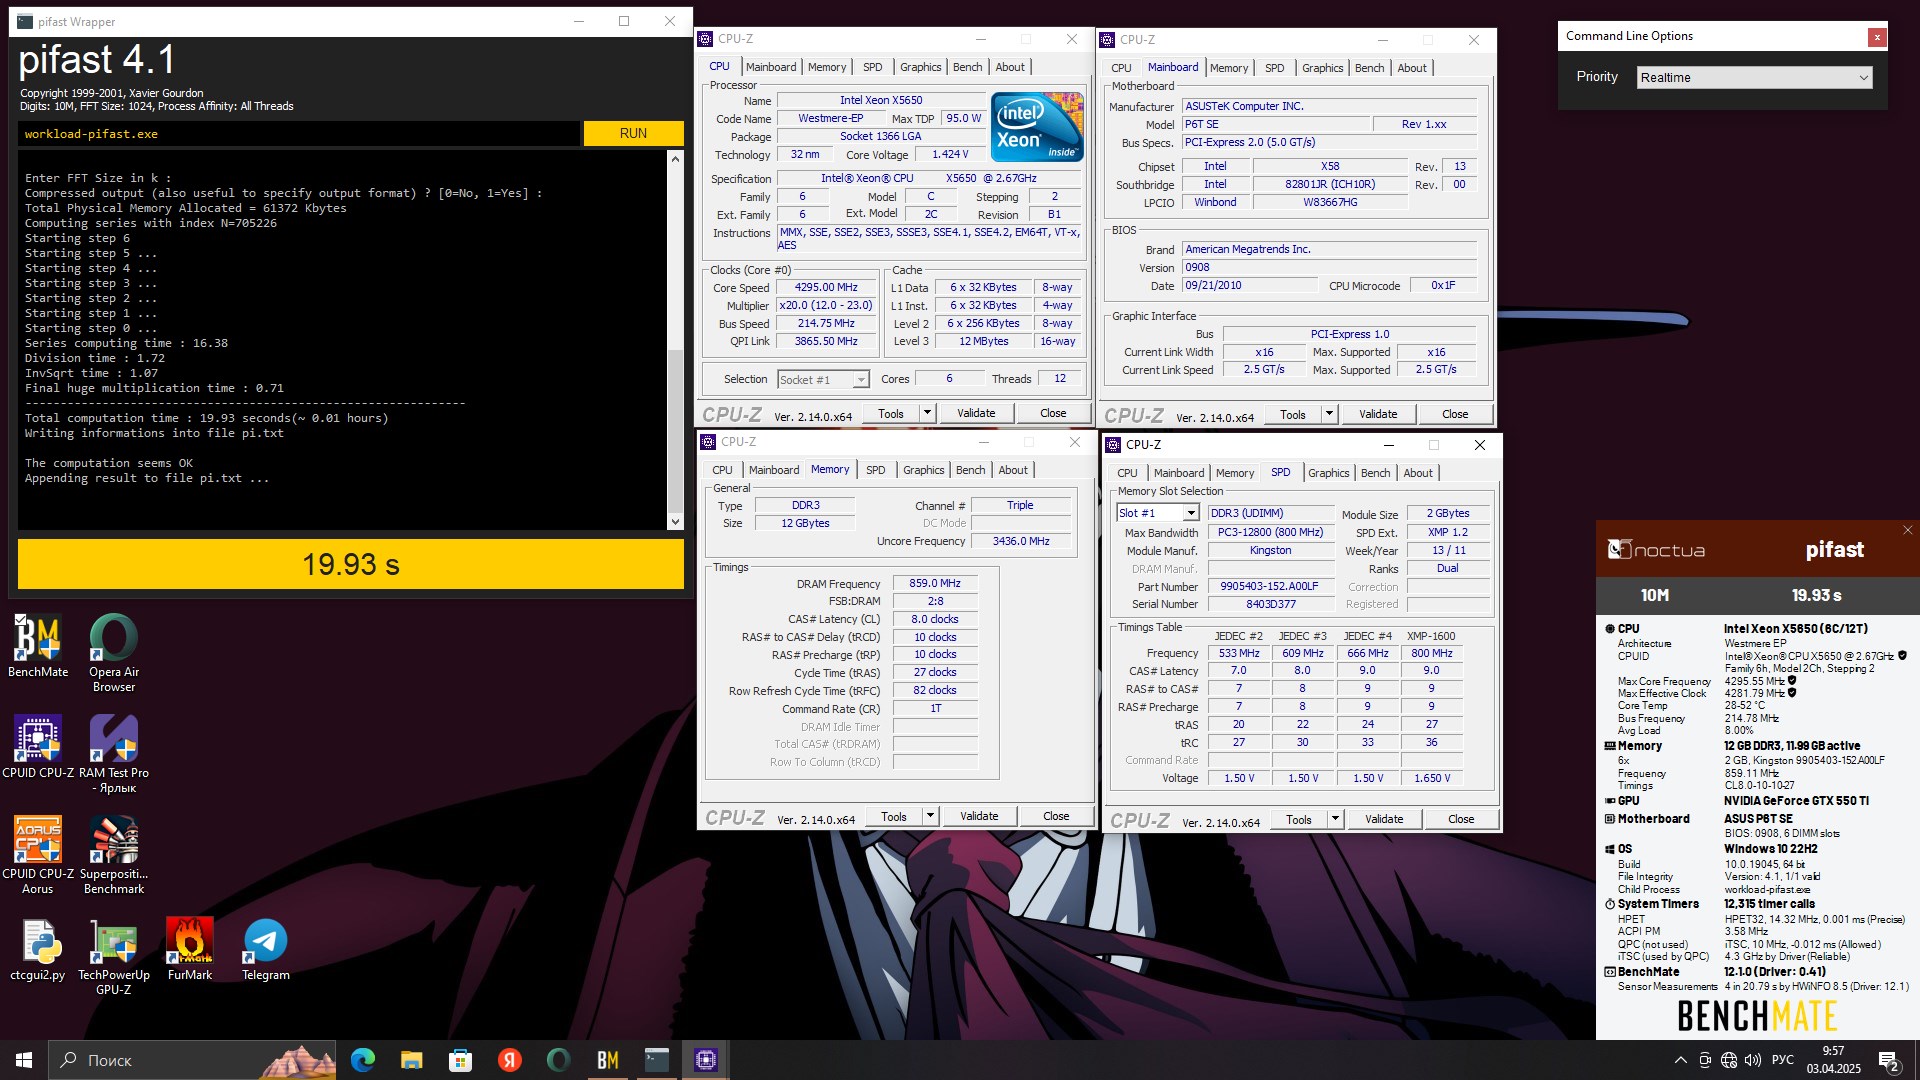
Task: Select CPU tab in Mainboard window
Action: (x=1121, y=68)
